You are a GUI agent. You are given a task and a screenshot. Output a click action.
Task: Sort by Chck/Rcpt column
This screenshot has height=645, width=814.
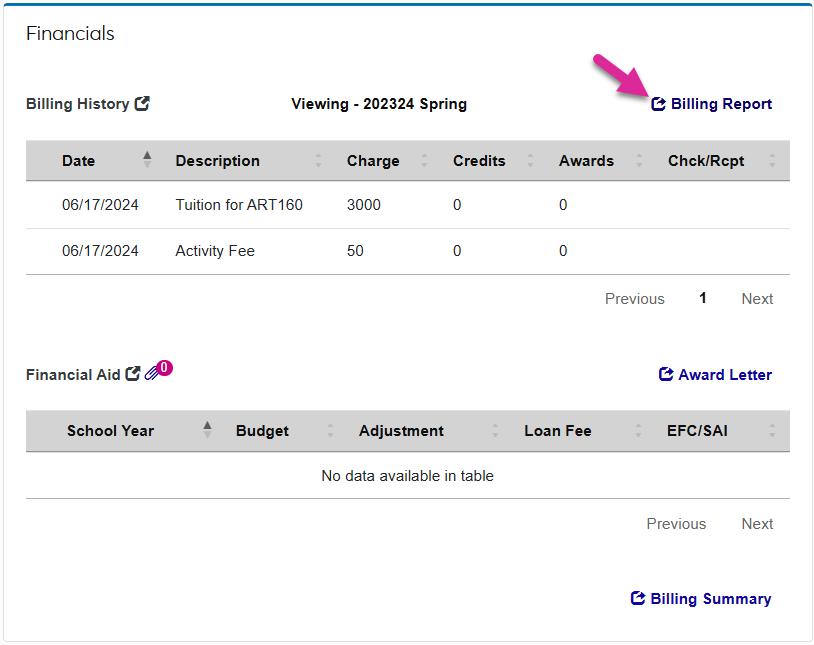click(x=706, y=161)
